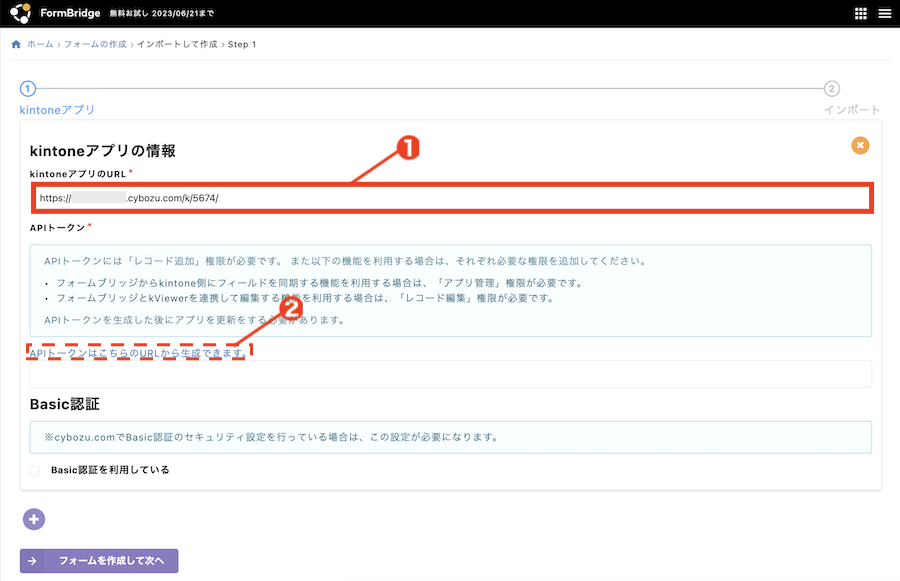Click the 「レコード追加」権限 notice line
The width and height of the screenshot is (900, 581).
(x=346, y=261)
